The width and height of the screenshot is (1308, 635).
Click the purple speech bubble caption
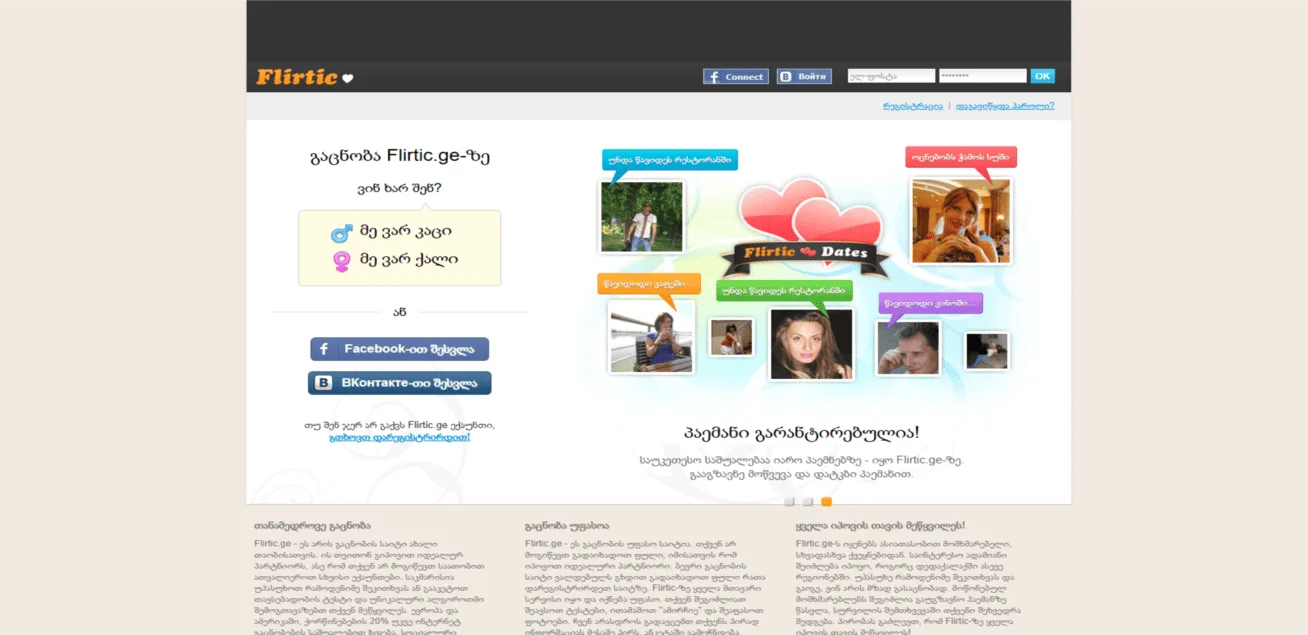tap(931, 302)
